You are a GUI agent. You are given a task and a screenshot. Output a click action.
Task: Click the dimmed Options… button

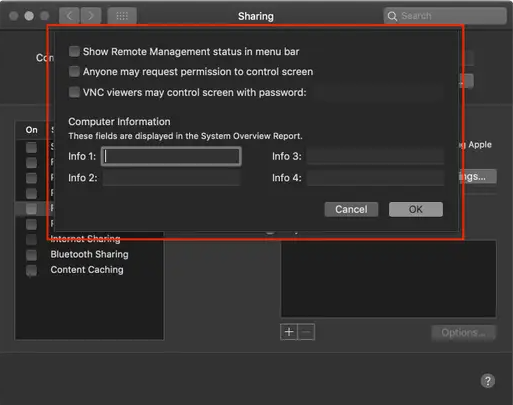tap(463, 333)
